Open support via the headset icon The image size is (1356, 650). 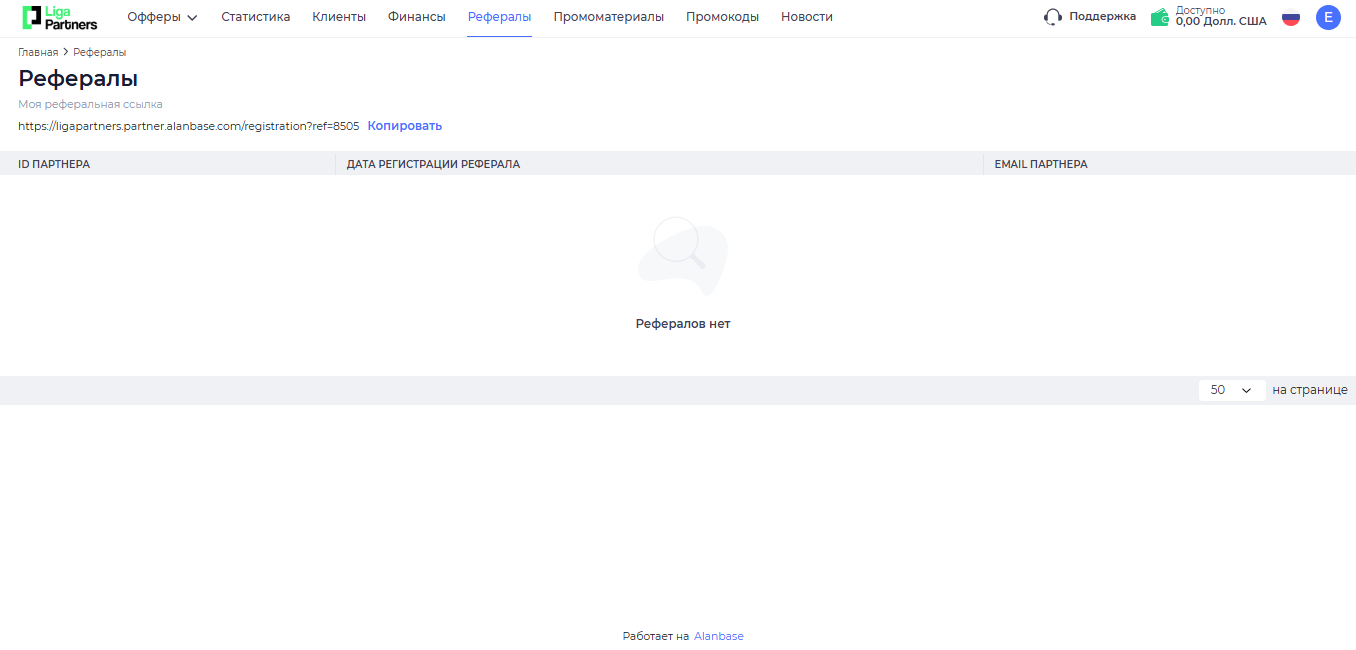click(1052, 17)
